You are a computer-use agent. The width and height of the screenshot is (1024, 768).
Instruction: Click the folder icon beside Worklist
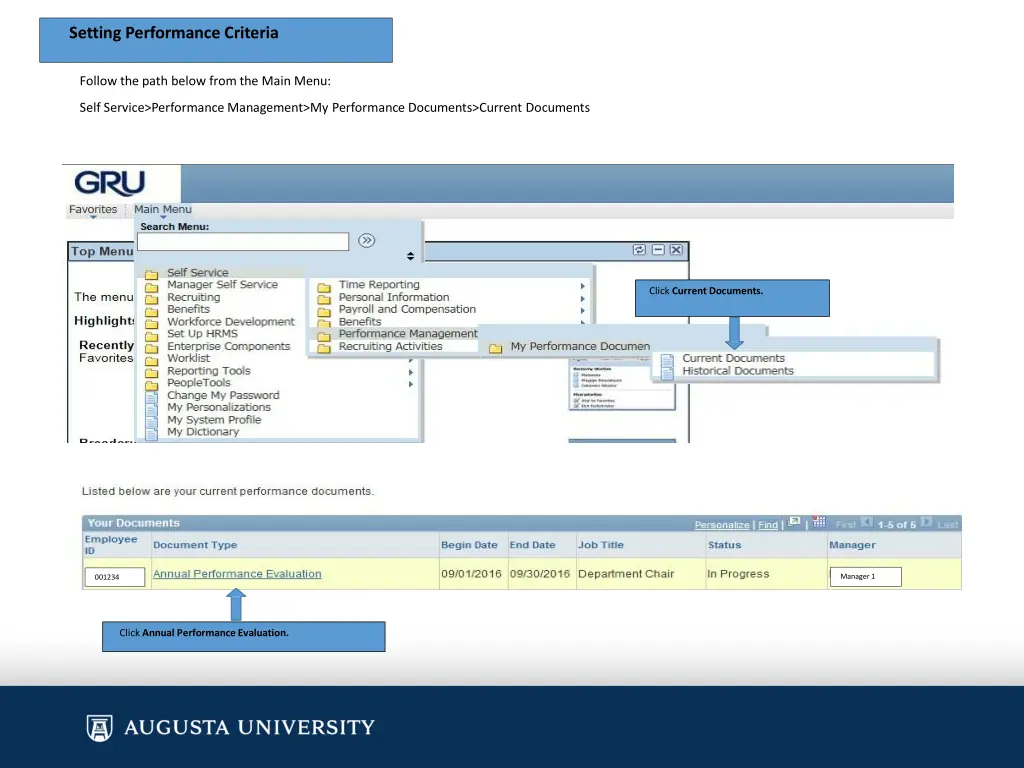click(152, 360)
